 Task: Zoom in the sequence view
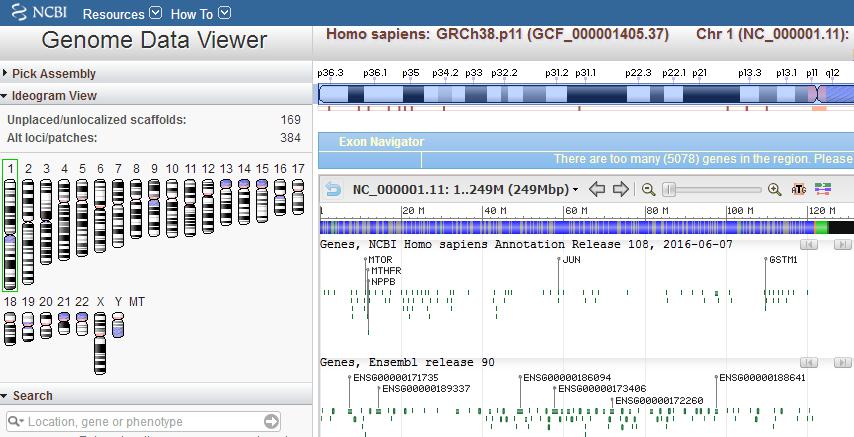(774, 190)
